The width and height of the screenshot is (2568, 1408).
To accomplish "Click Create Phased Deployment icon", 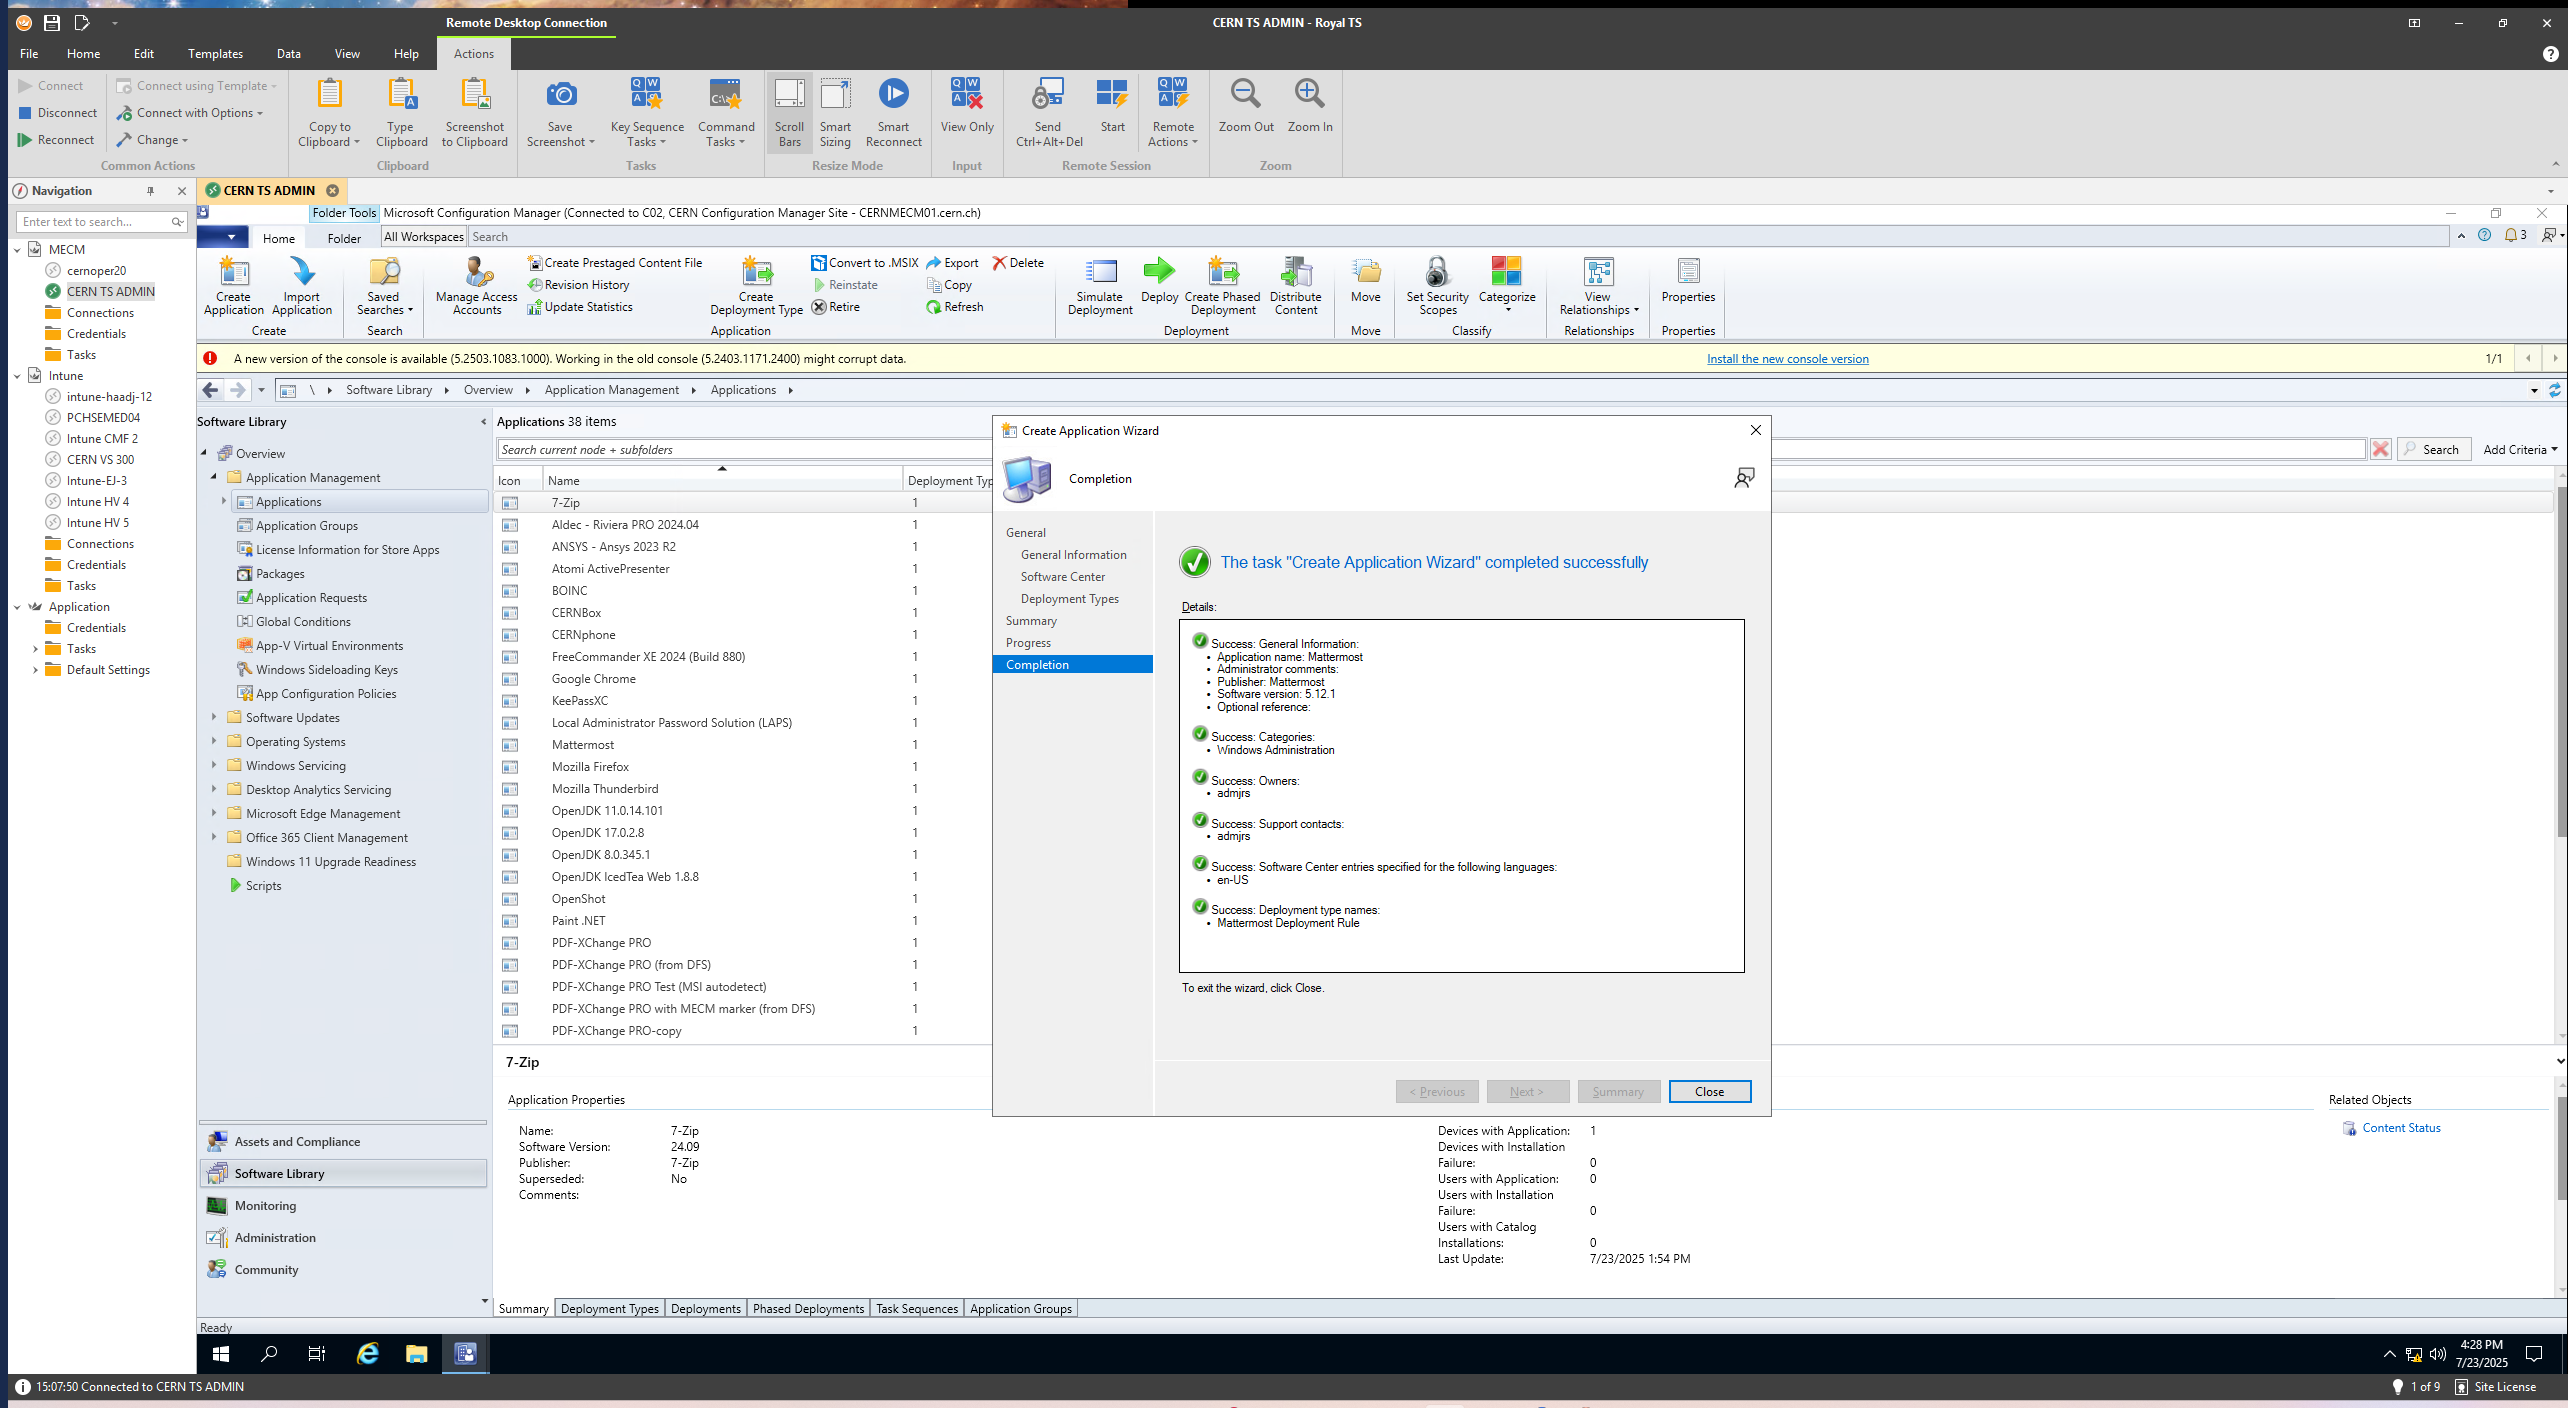I will coord(1222,286).
